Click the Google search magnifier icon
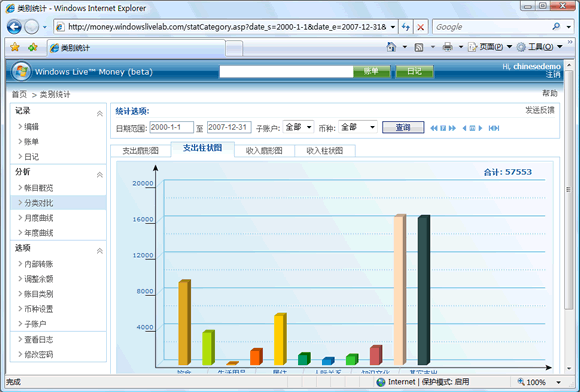Viewport: 580px width, 392px height. pyautogui.click(x=556, y=27)
